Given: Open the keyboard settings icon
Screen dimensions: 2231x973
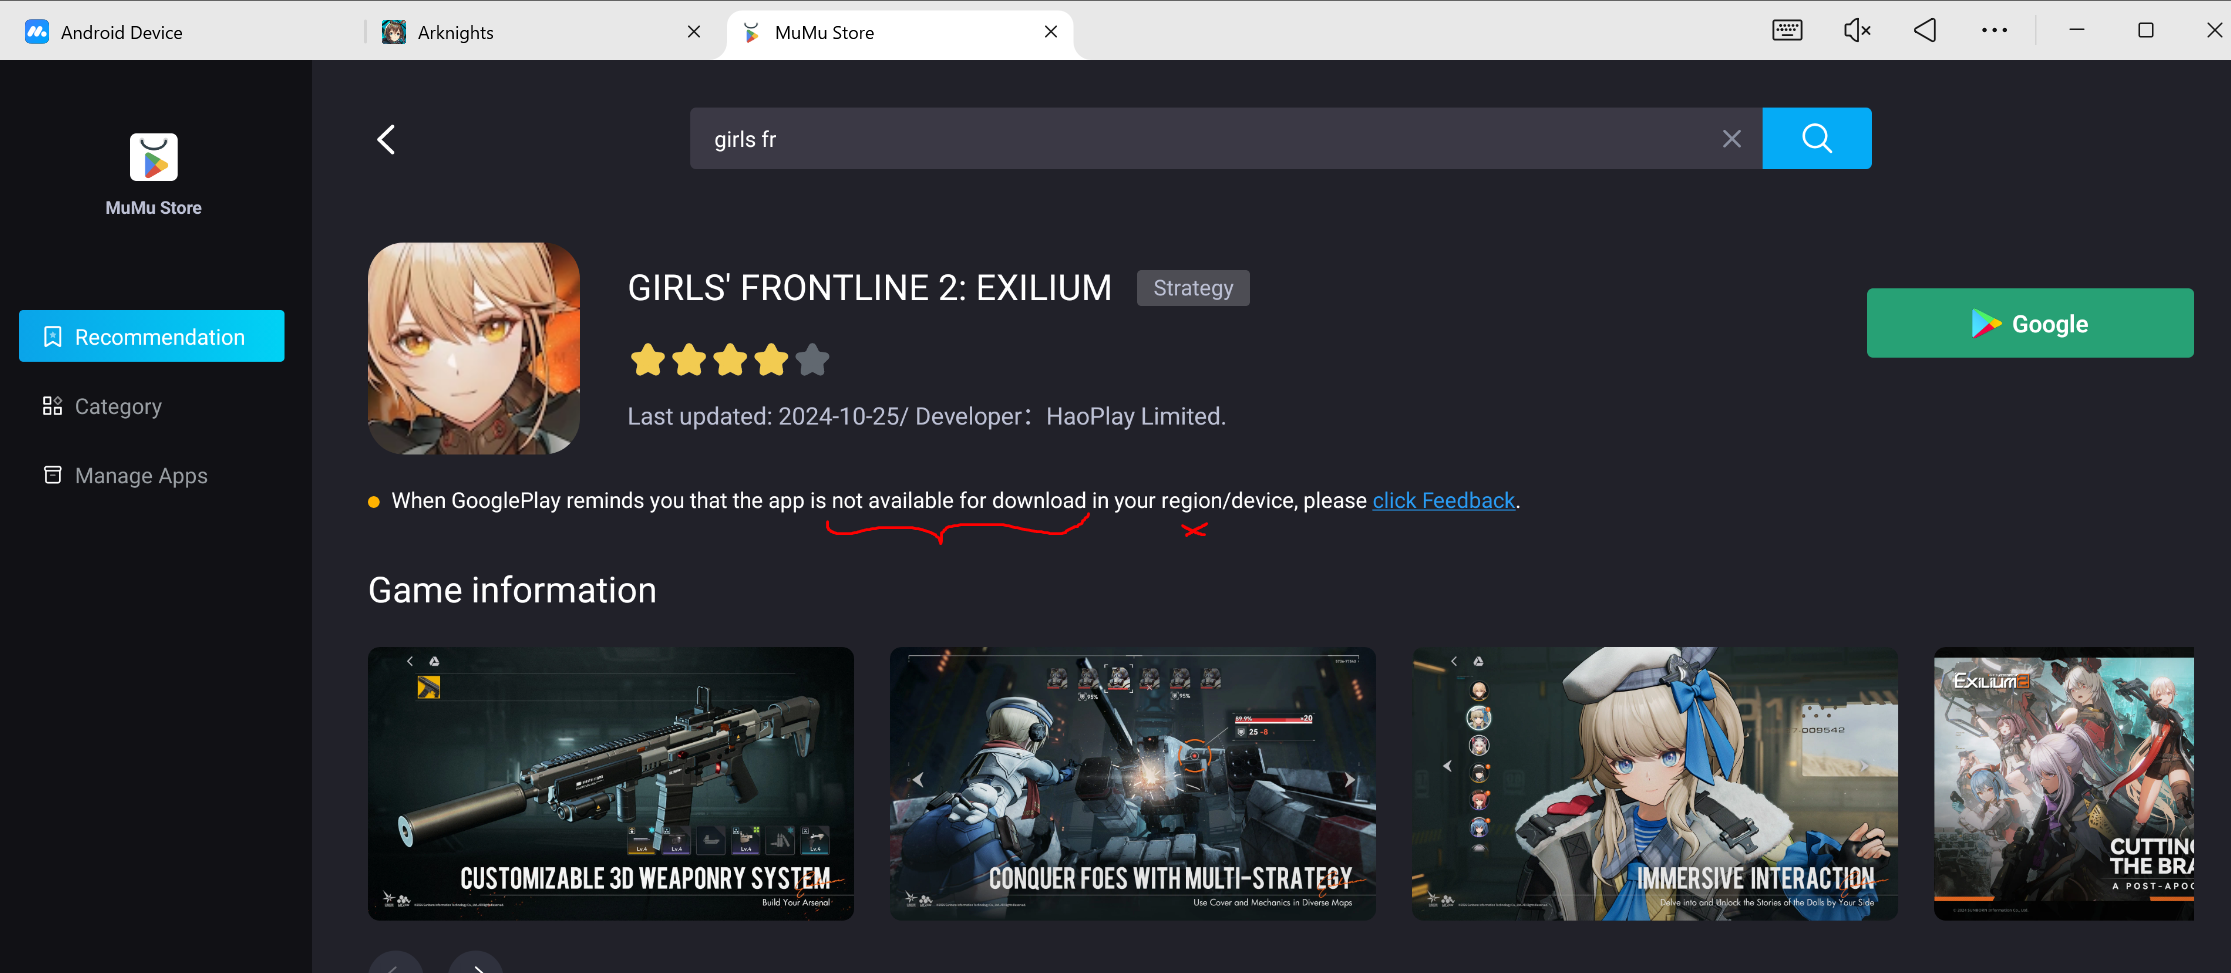Looking at the screenshot, I should coord(1787,30).
